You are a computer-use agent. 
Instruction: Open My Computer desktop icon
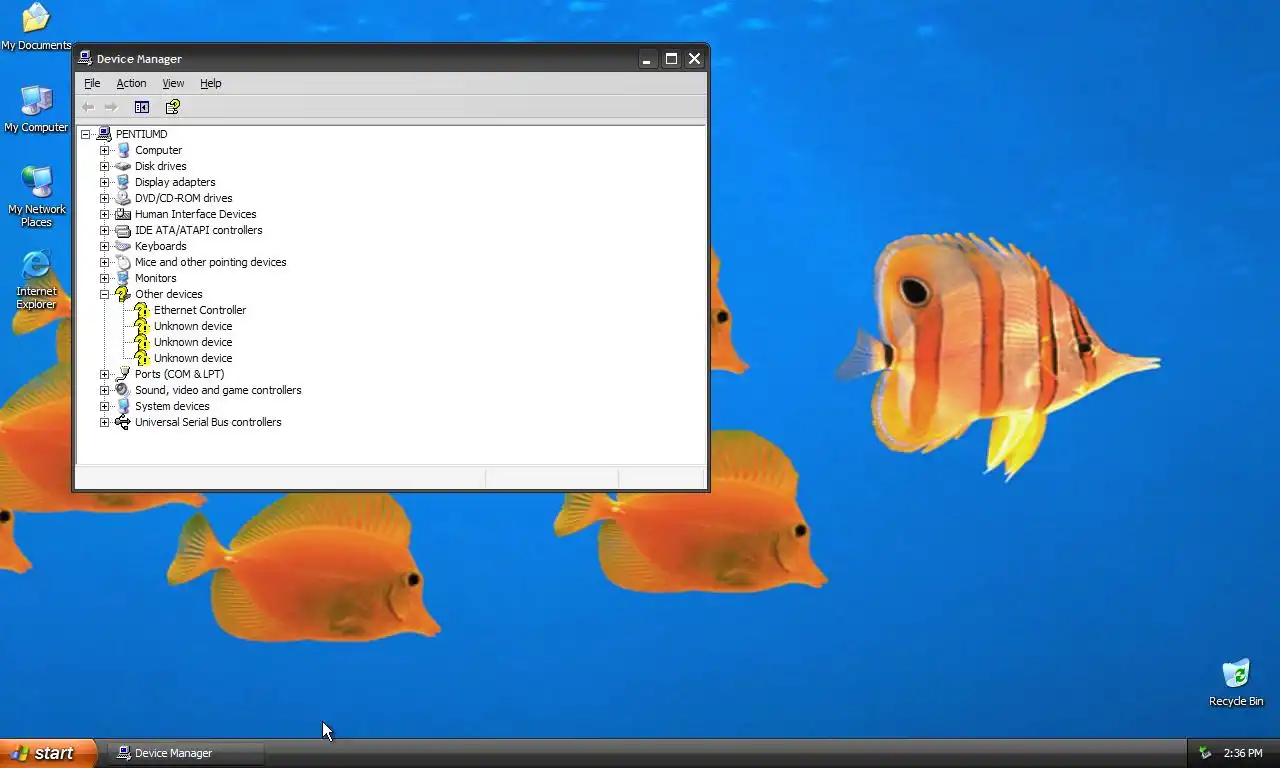tap(36, 109)
